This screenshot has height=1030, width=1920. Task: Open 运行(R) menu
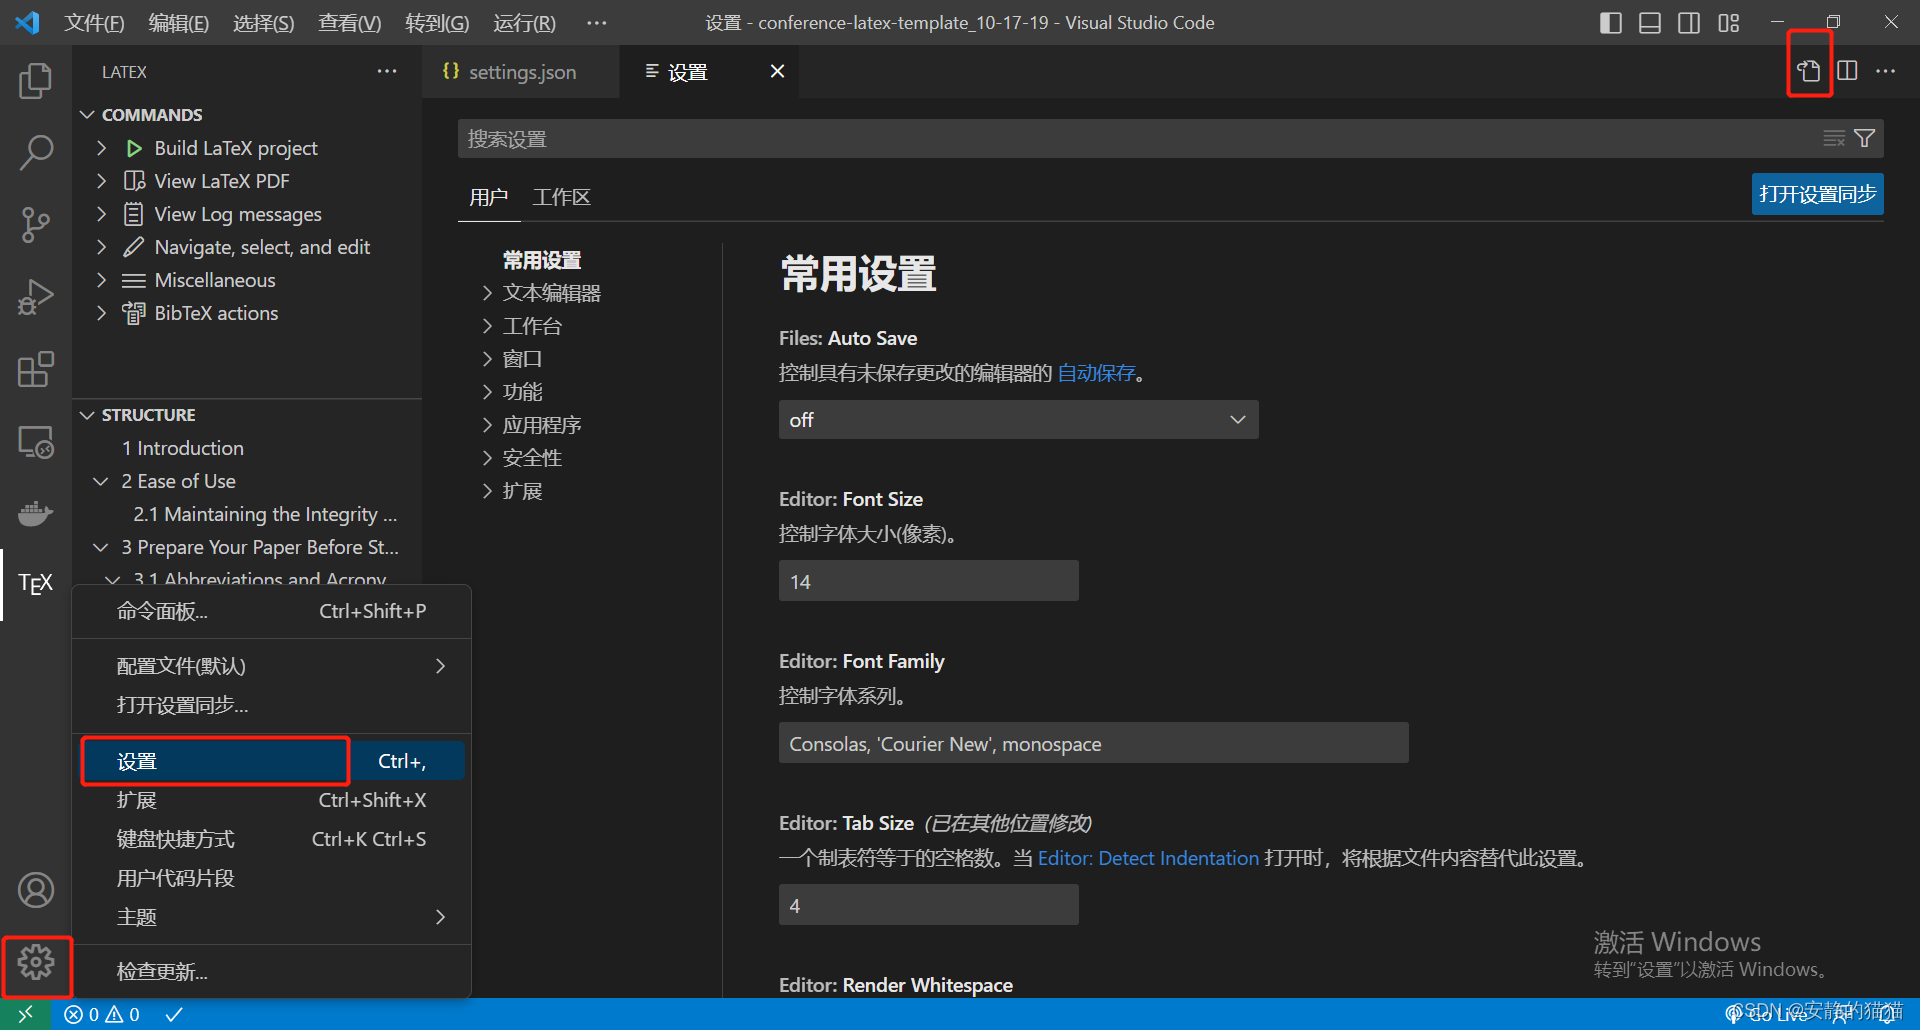tap(524, 23)
